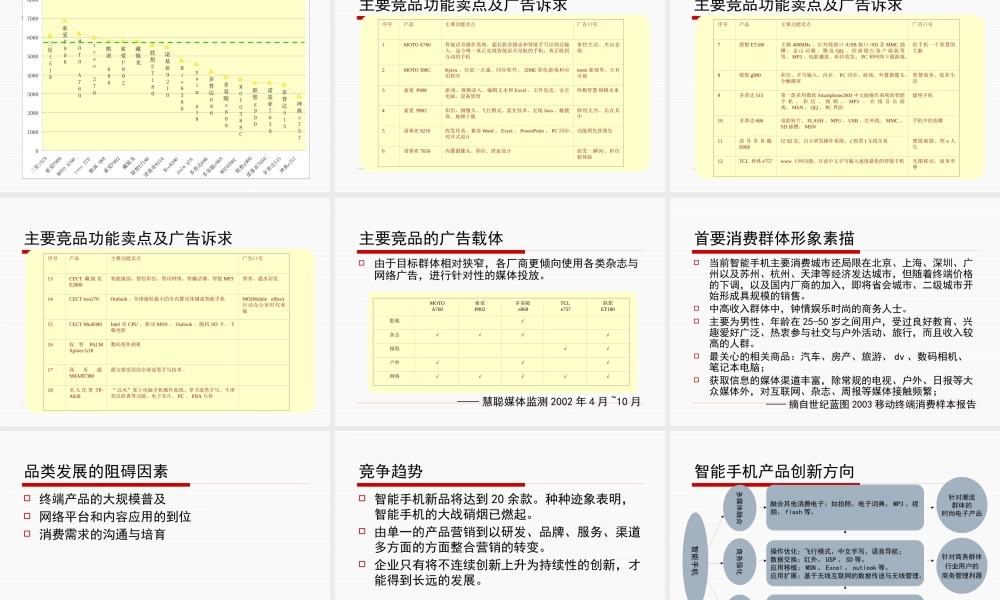1000x600 pixels.
Task: Open the slide titled 品类发展的阻碍因素
Action: click(165, 515)
